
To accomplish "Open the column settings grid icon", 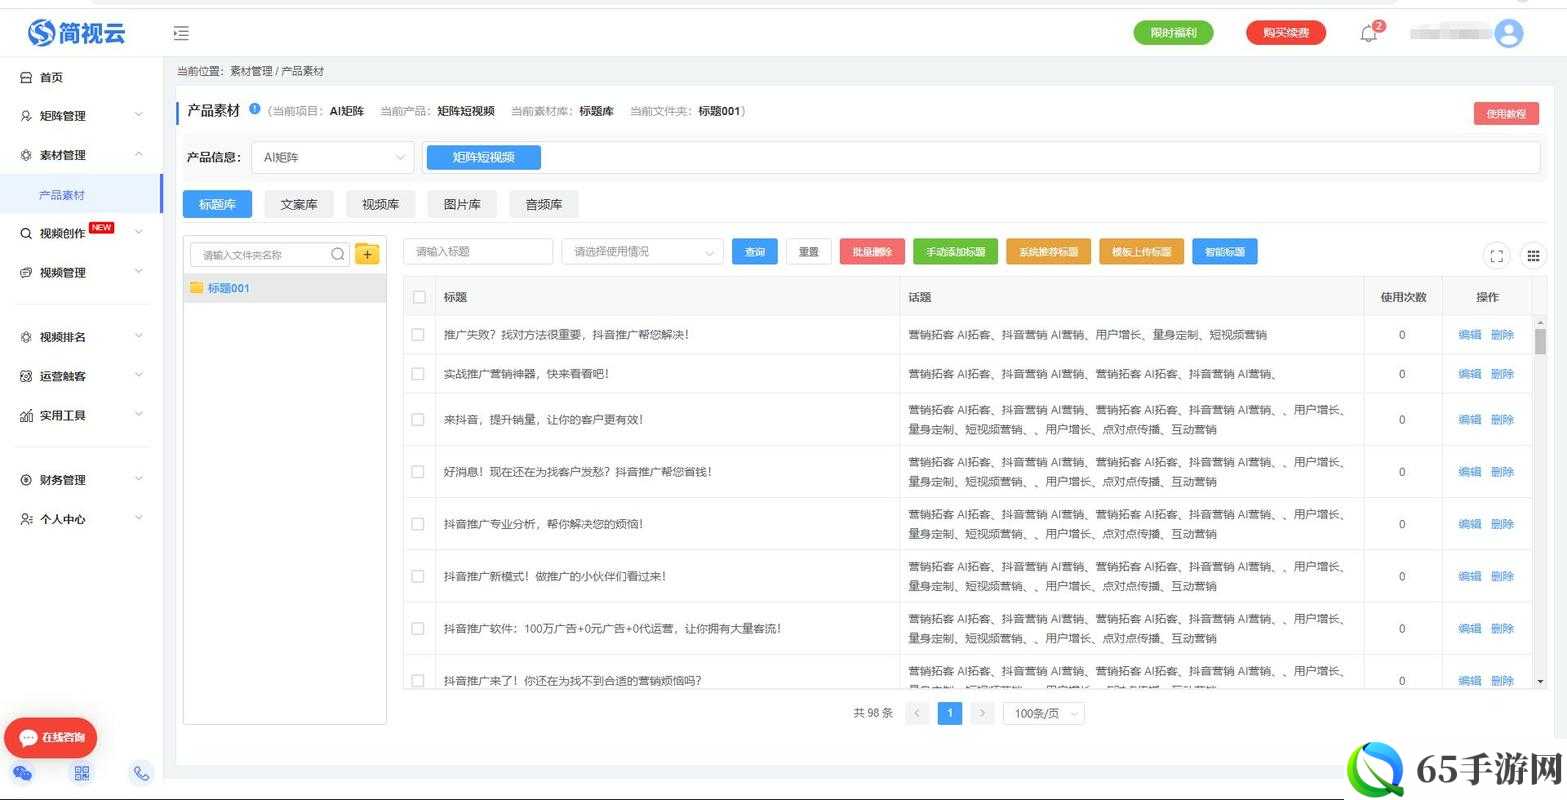I will pos(1533,256).
